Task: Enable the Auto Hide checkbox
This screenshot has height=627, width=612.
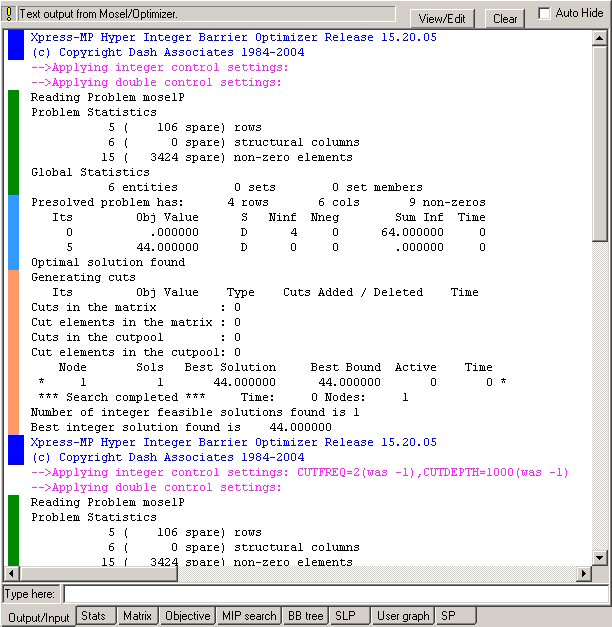Action: click(x=545, y=14)
